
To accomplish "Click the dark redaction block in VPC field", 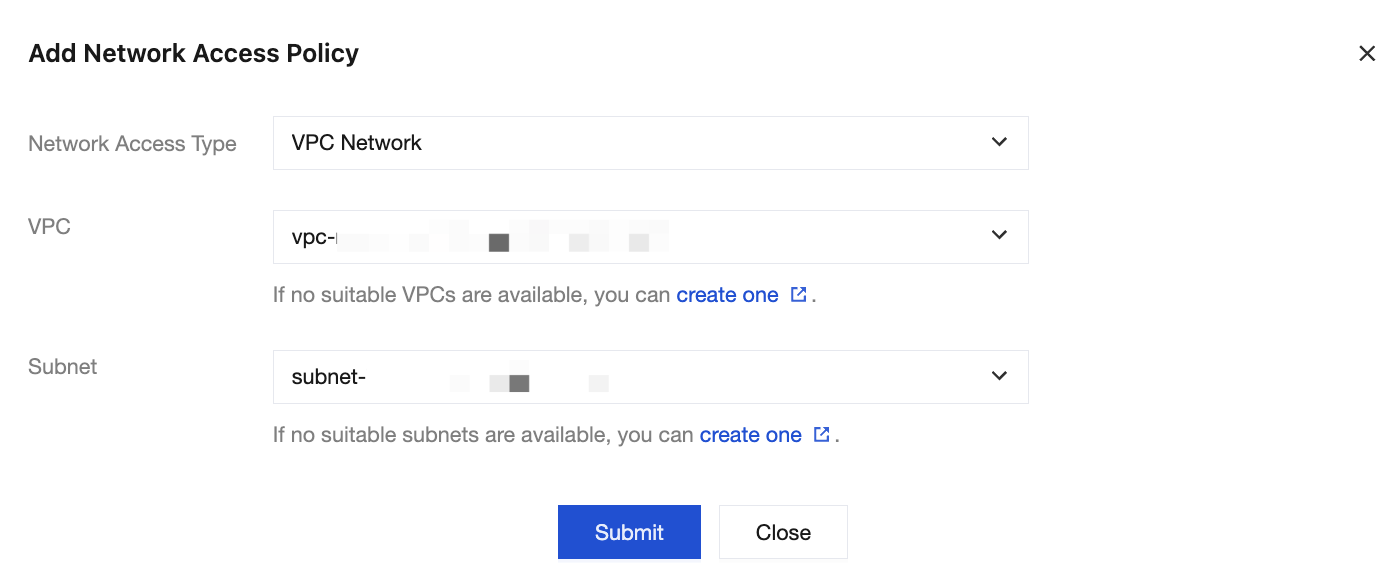I will pyautogui.click(x=499, y=242).
